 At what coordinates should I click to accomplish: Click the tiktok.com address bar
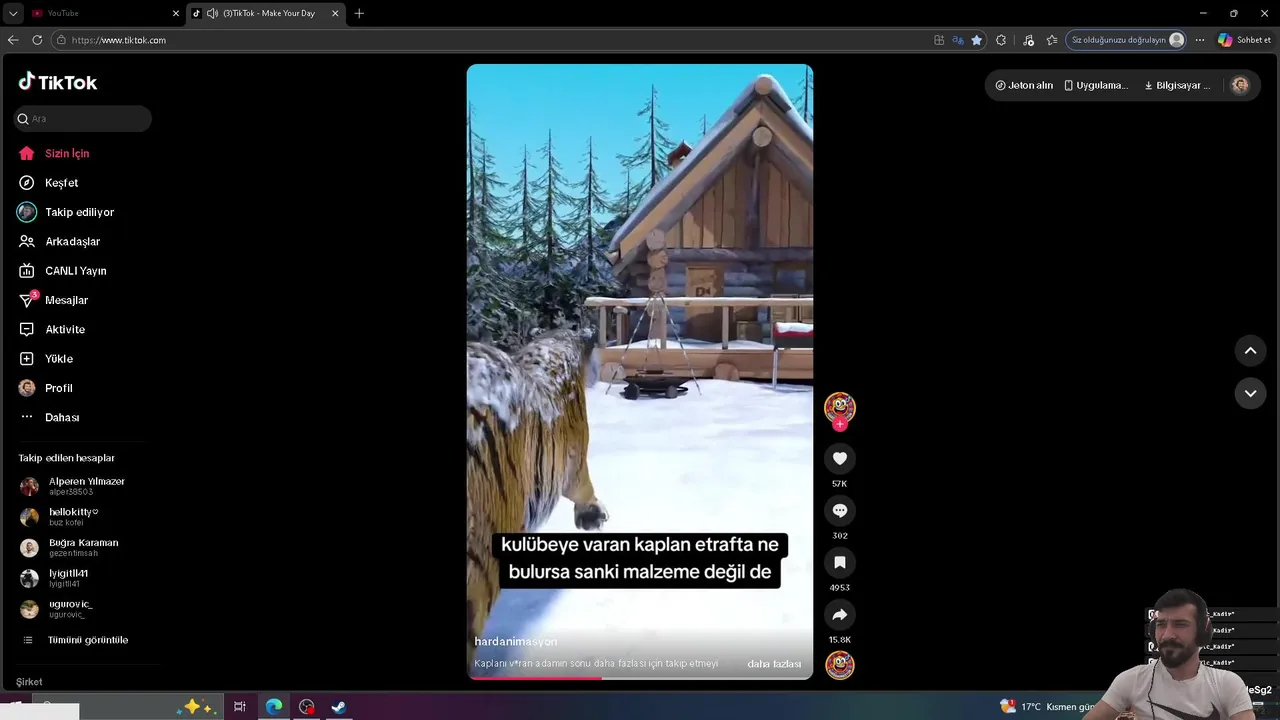[490, 40]
